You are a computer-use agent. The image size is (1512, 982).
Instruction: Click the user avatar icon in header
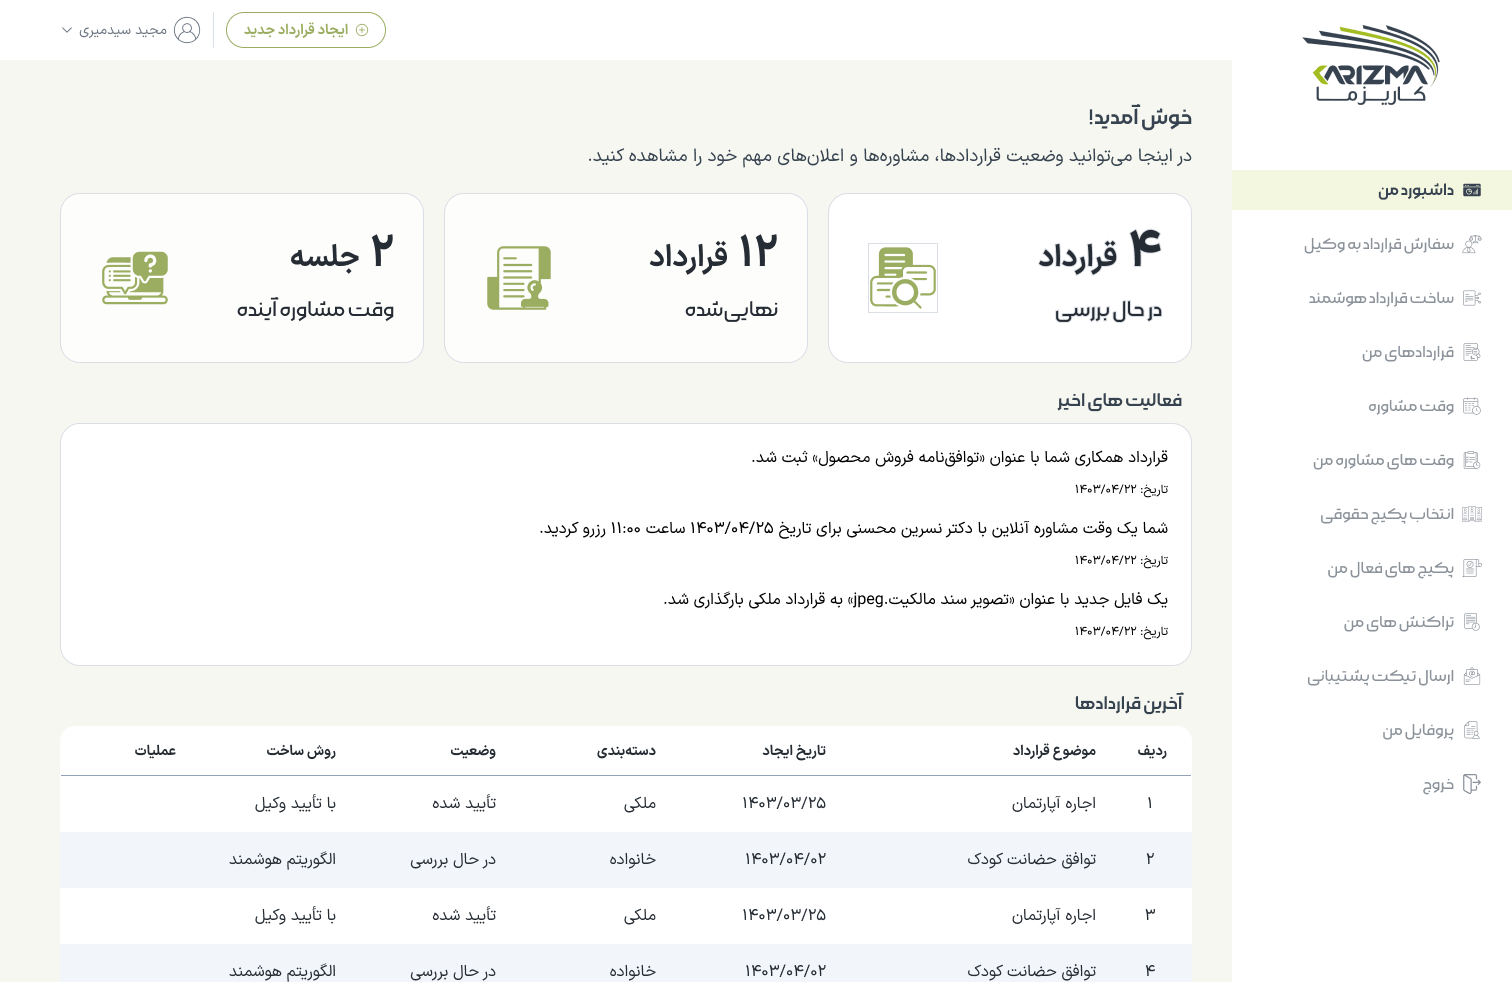click(x=187, y=30)
